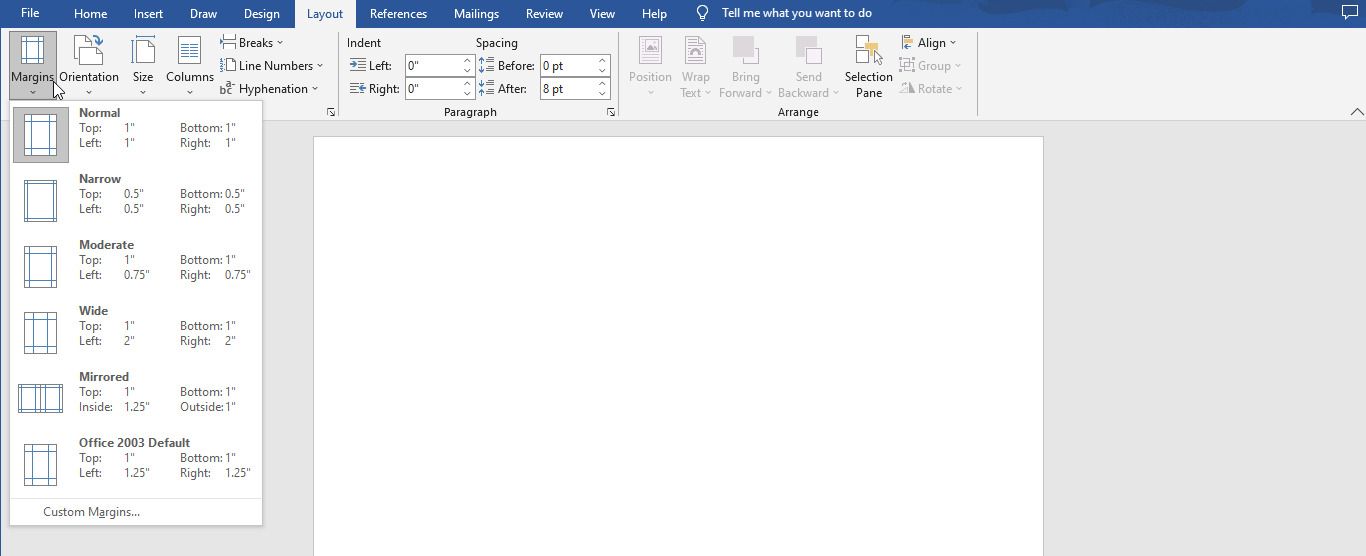Open Custom Margins dialog
The image size is (1366, 556).
click(91, 512)
